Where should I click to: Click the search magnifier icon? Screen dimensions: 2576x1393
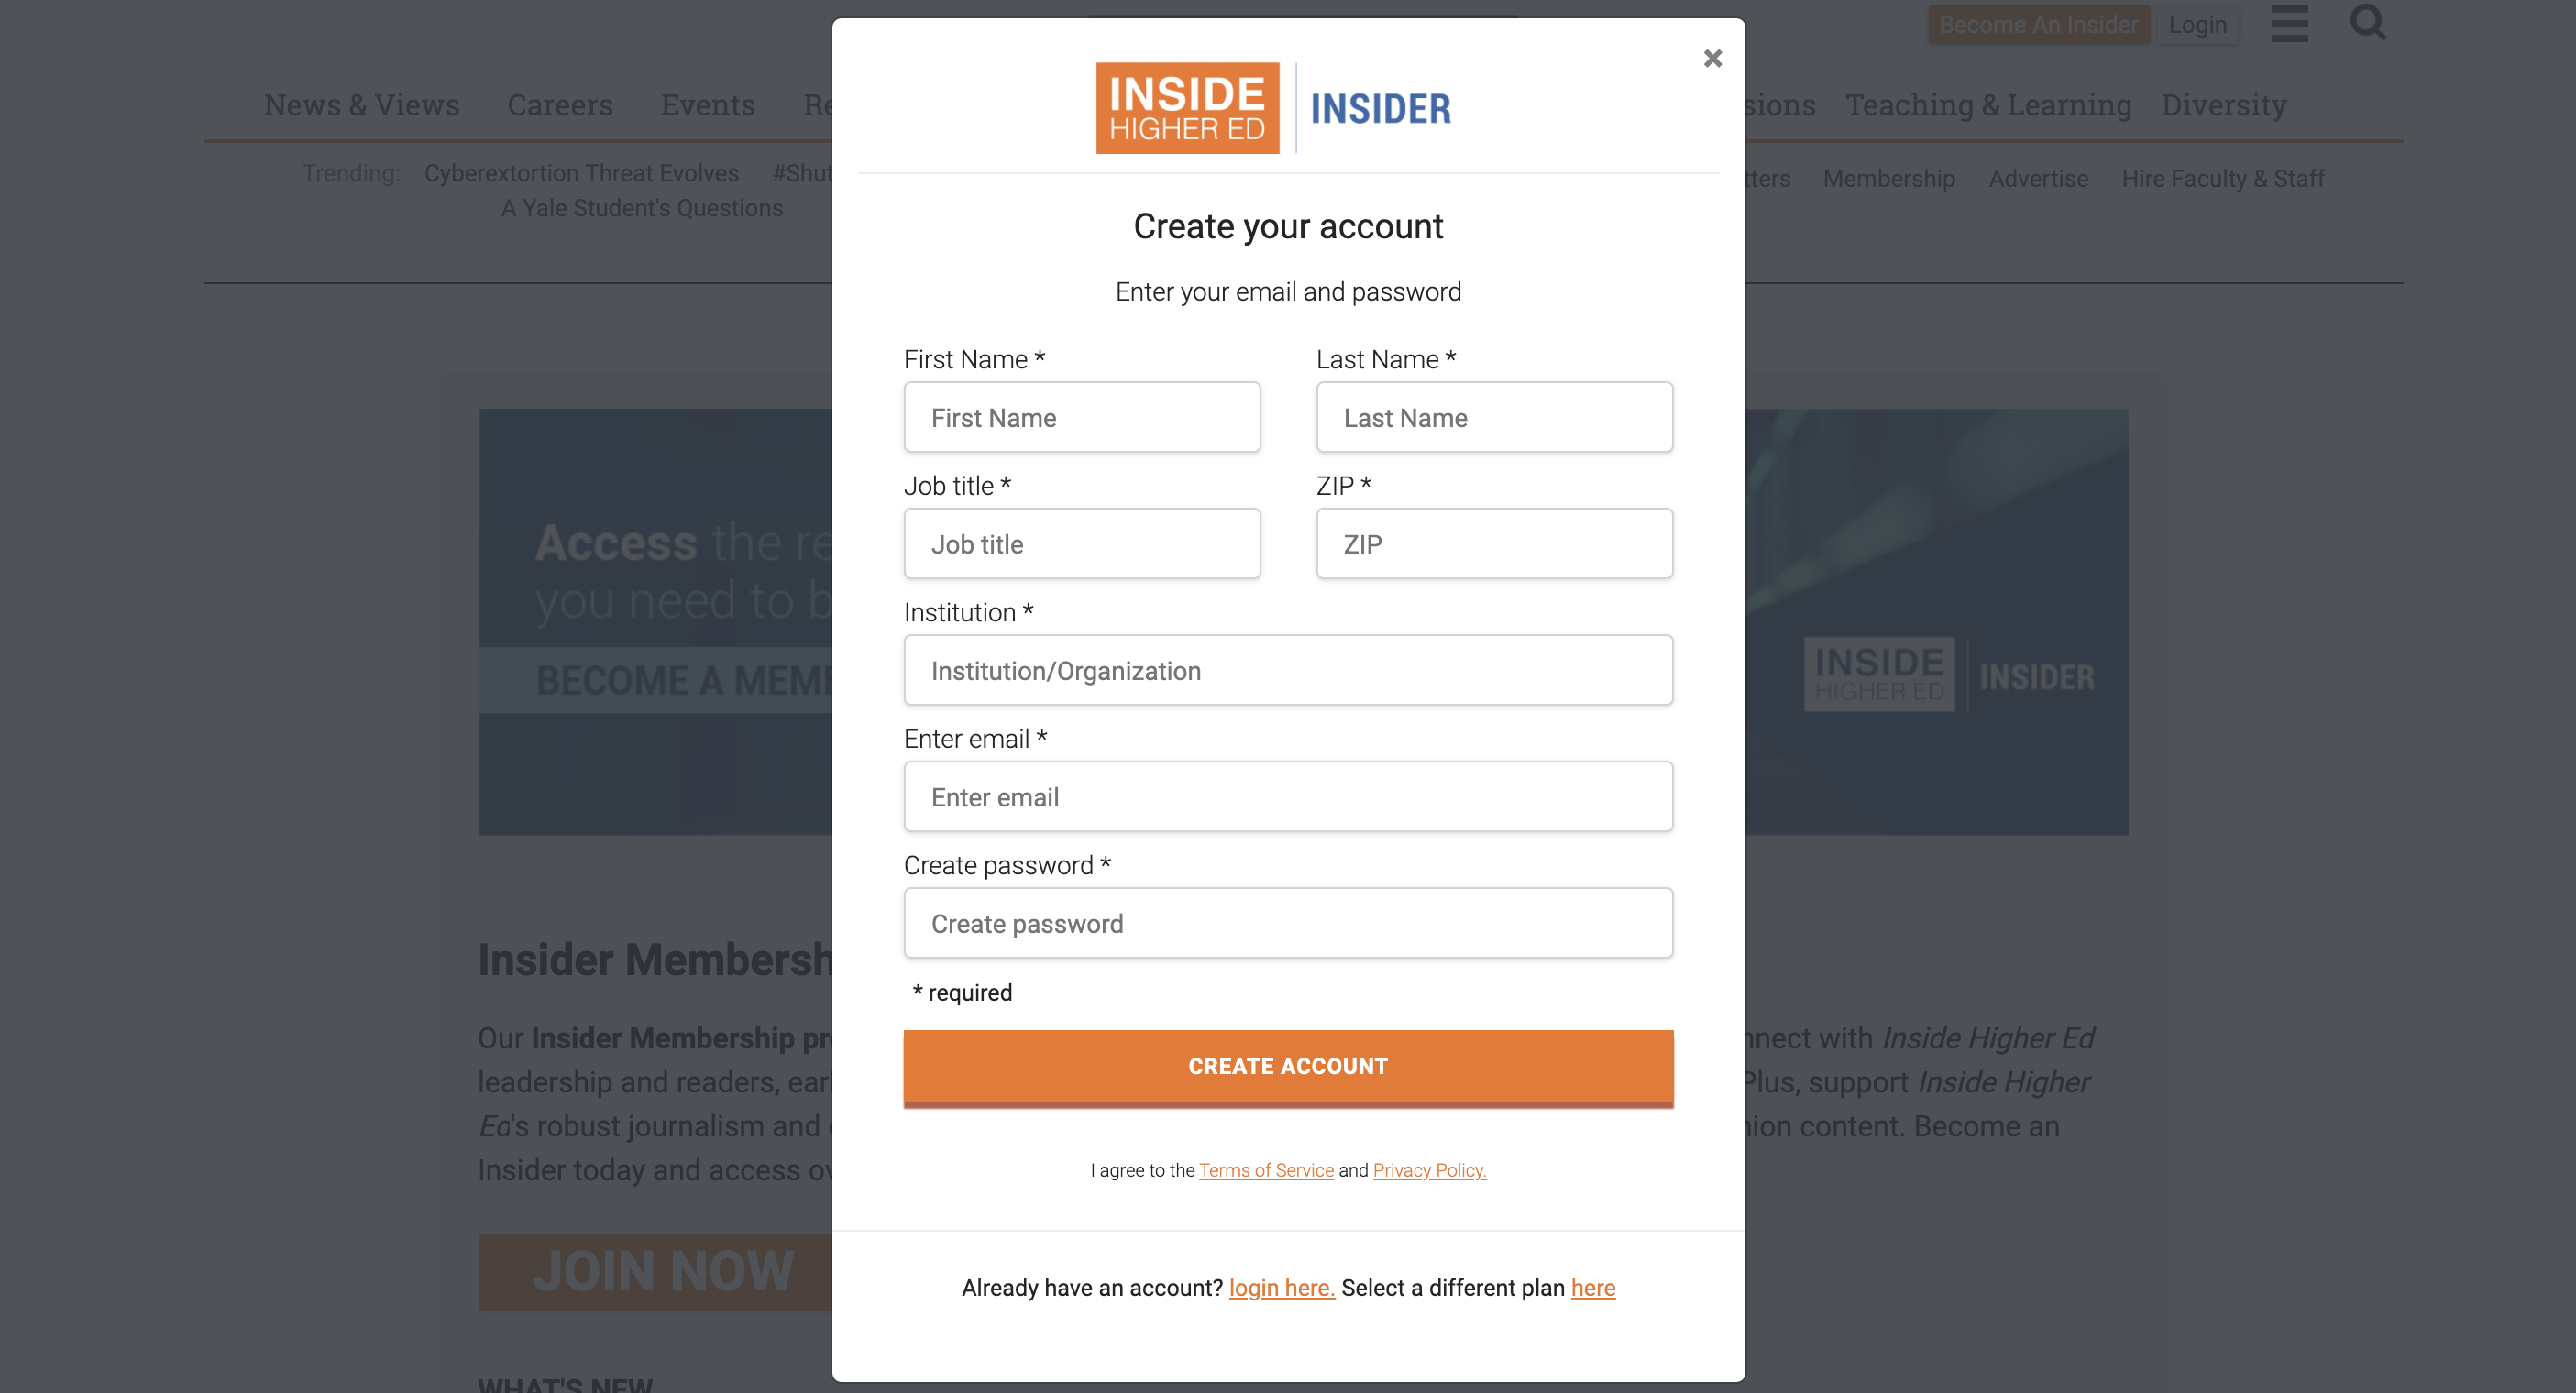pyautogui.click(x=2367, y=22)
